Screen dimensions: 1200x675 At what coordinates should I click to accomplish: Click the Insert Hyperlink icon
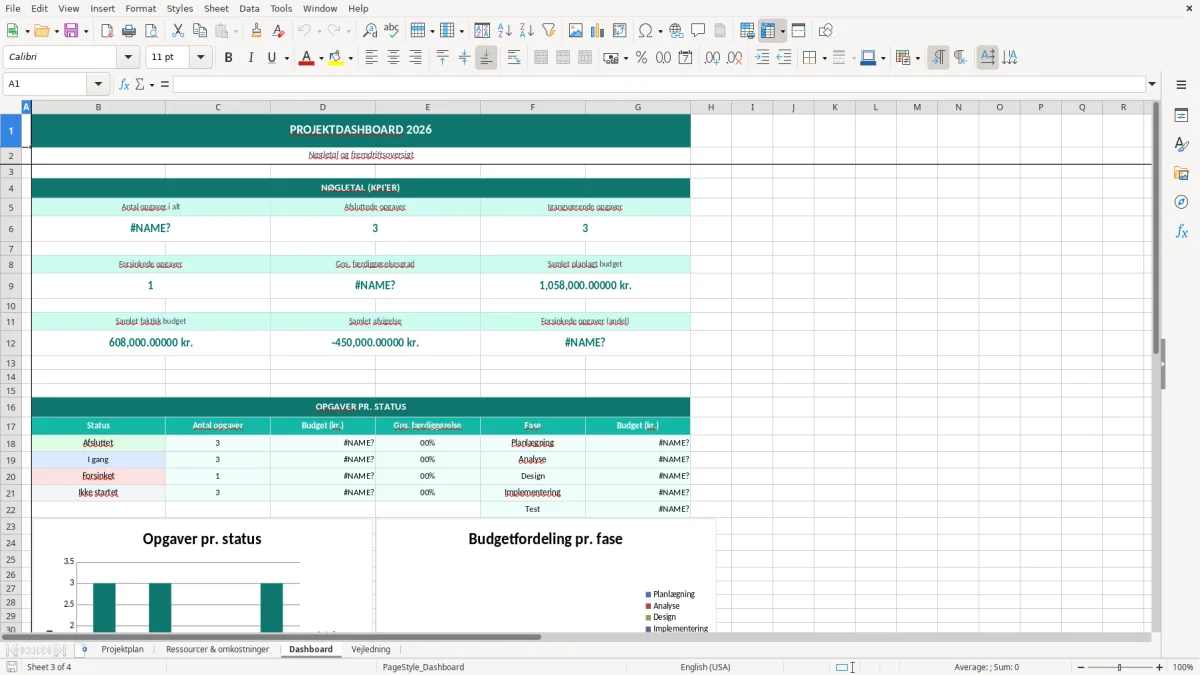676,31
